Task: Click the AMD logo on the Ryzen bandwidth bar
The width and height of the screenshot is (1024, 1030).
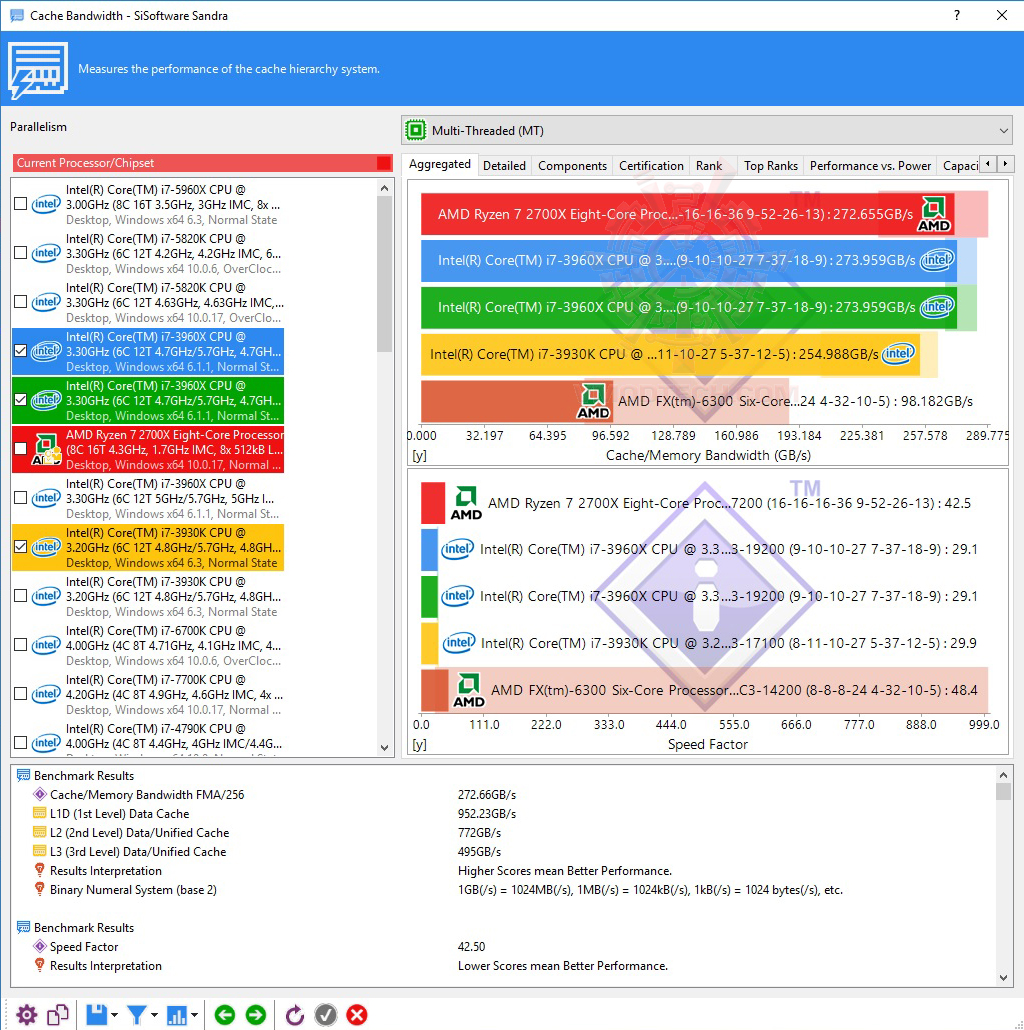Action: point(933,214)
